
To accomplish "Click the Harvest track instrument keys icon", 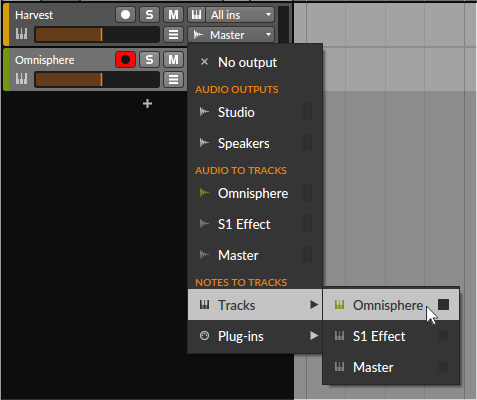I will coord(22,34).
